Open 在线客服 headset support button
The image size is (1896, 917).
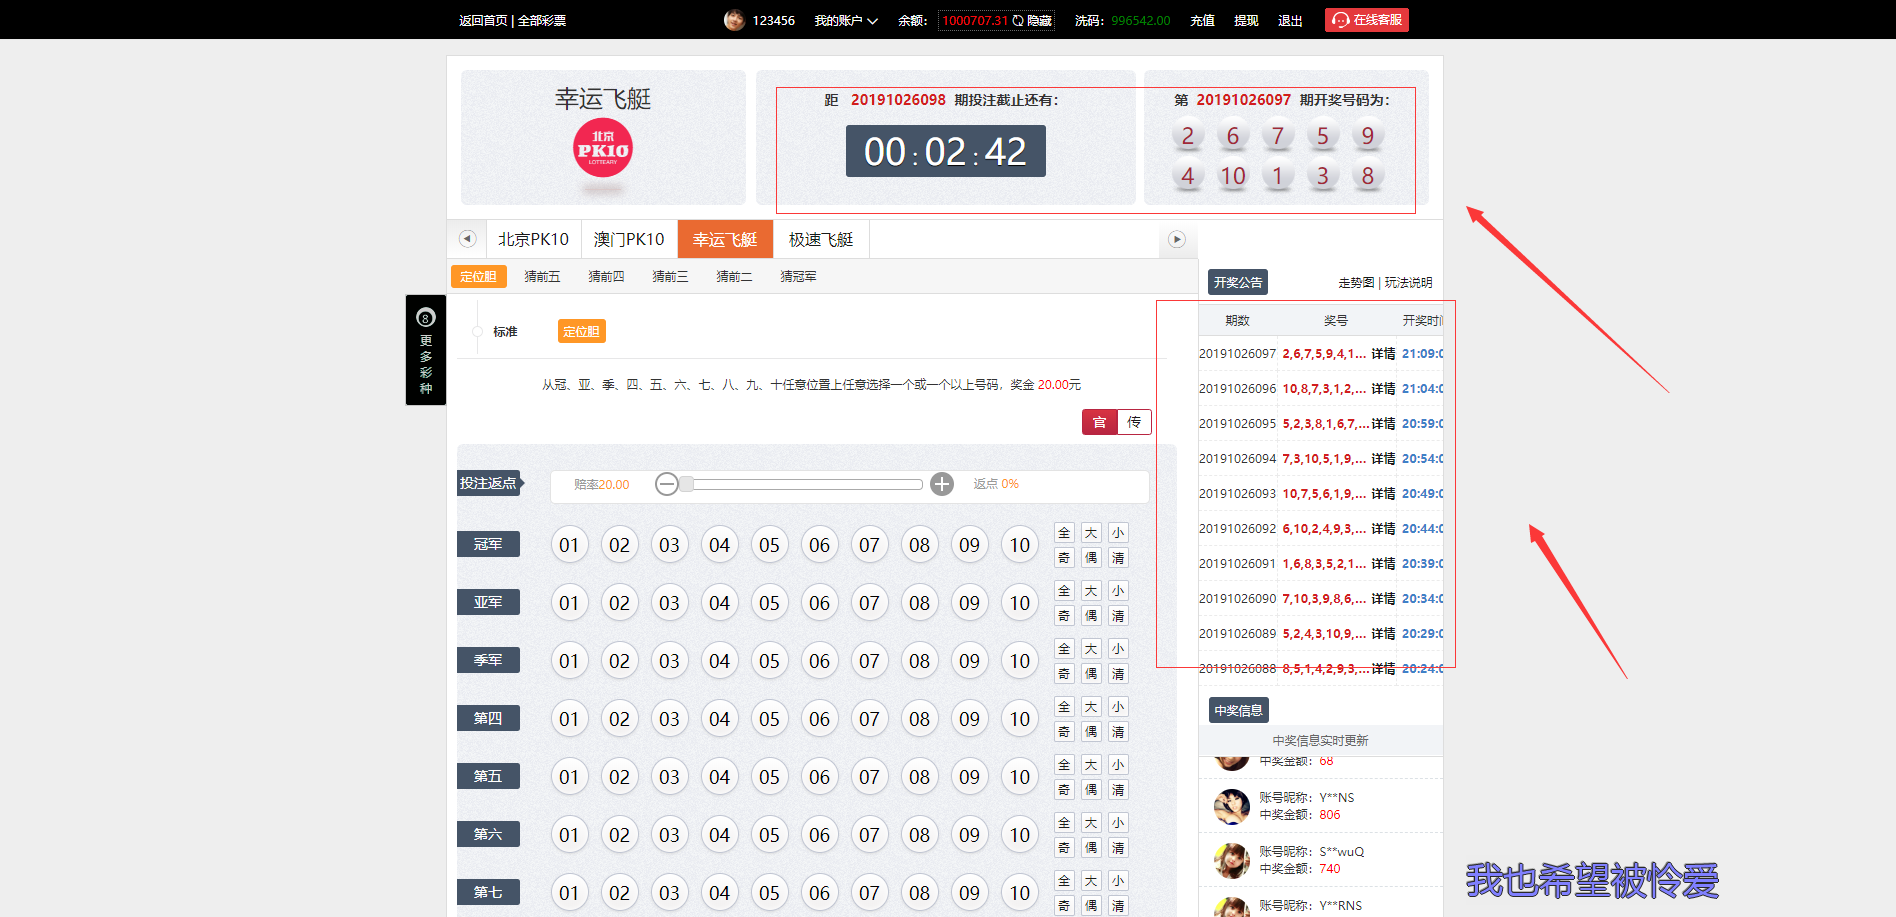coord(1367,20)
